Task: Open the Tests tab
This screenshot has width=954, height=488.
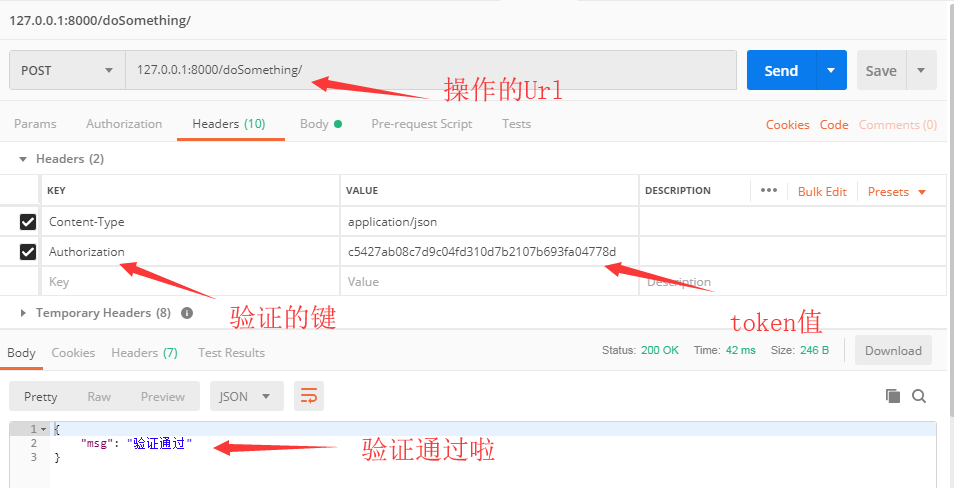Action: pos(517,124)
